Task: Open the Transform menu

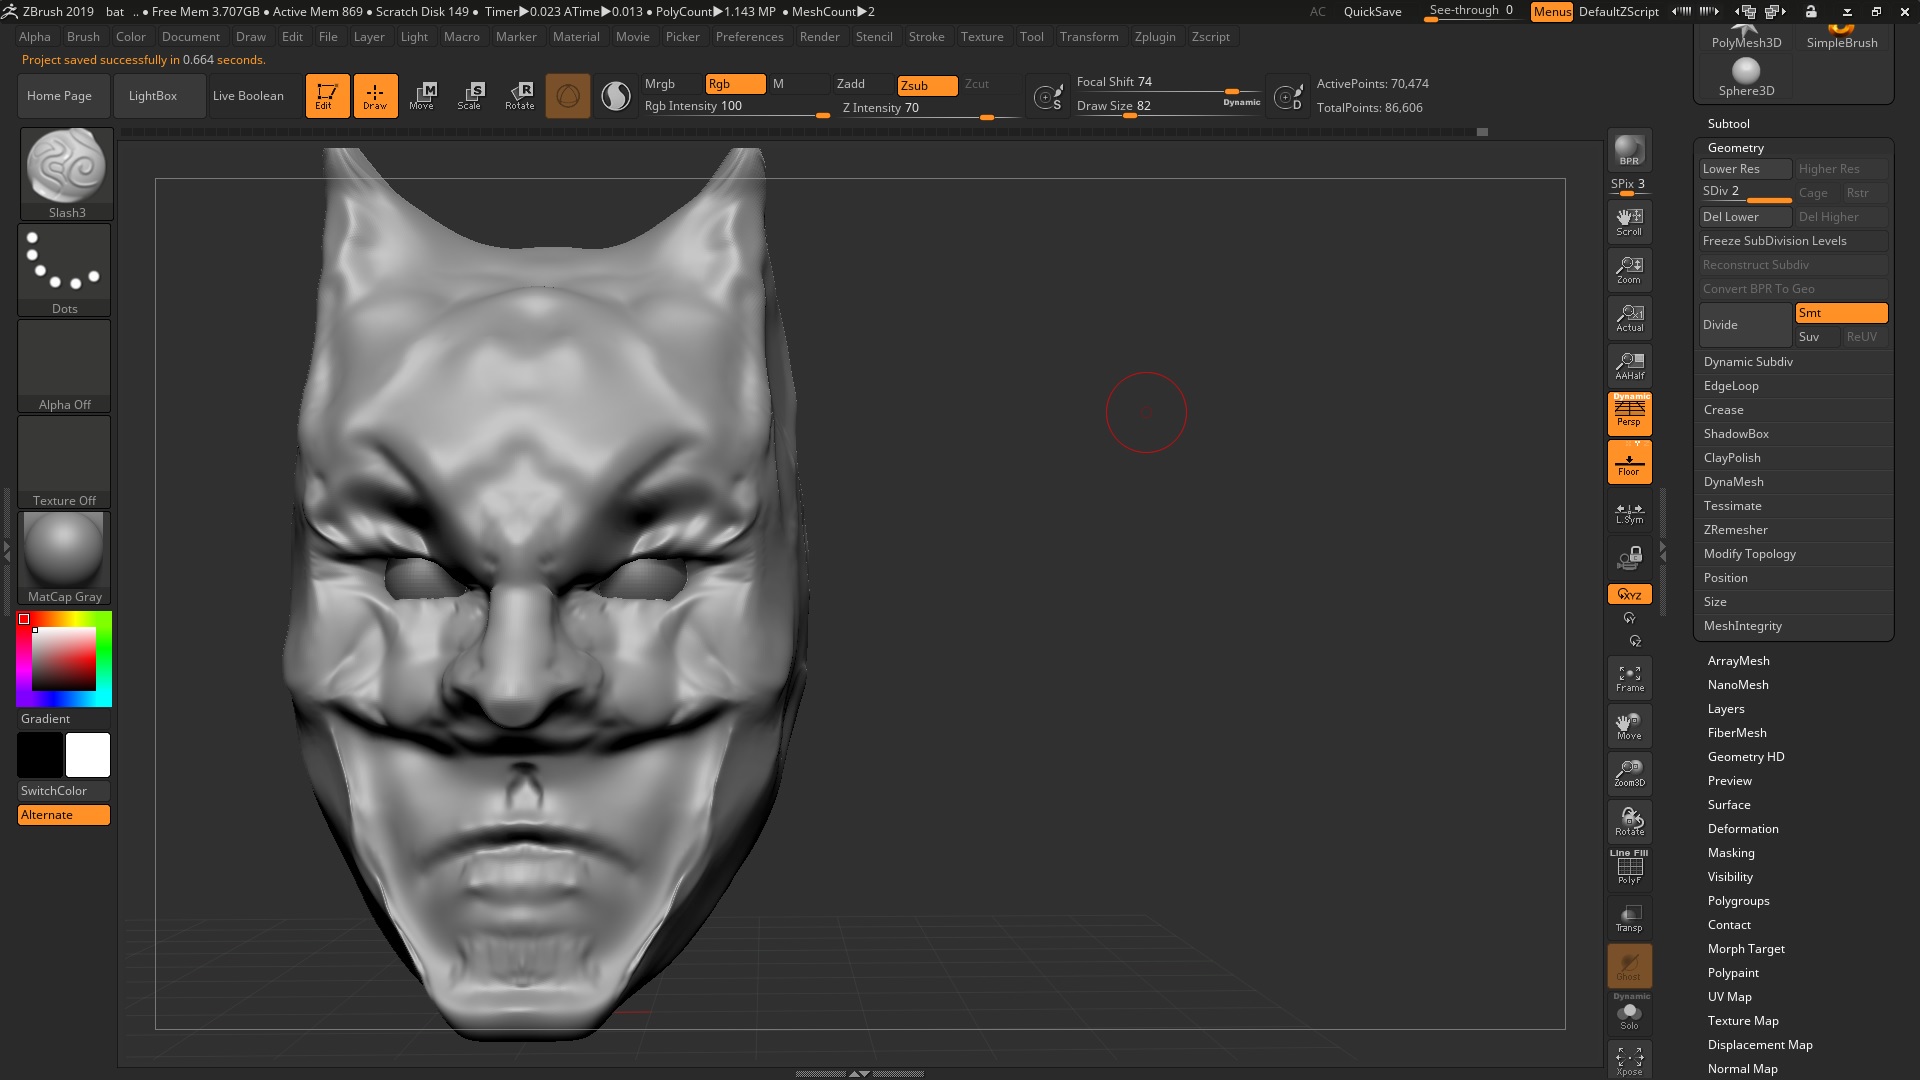Action: click(x=1089, y=37)
